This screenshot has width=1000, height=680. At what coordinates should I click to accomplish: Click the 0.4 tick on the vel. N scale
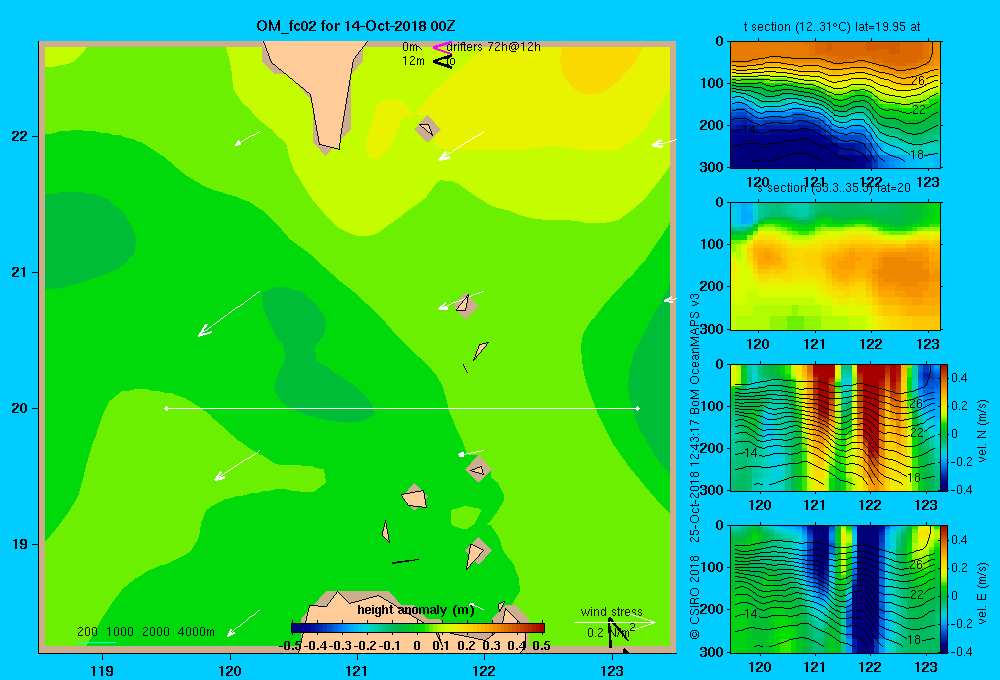click(x=959, y=378)
